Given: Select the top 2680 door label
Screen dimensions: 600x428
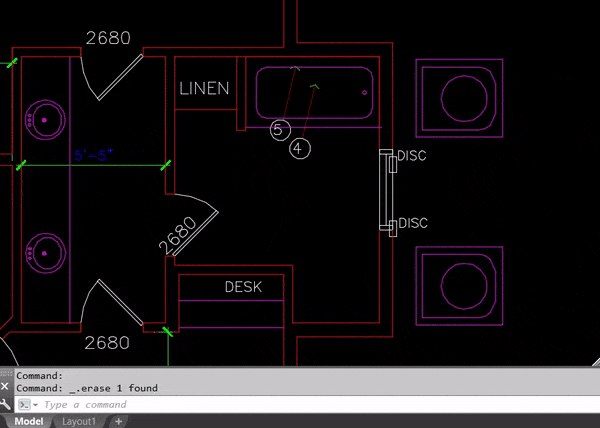Looking at the screenshot, I should [108, 38].
